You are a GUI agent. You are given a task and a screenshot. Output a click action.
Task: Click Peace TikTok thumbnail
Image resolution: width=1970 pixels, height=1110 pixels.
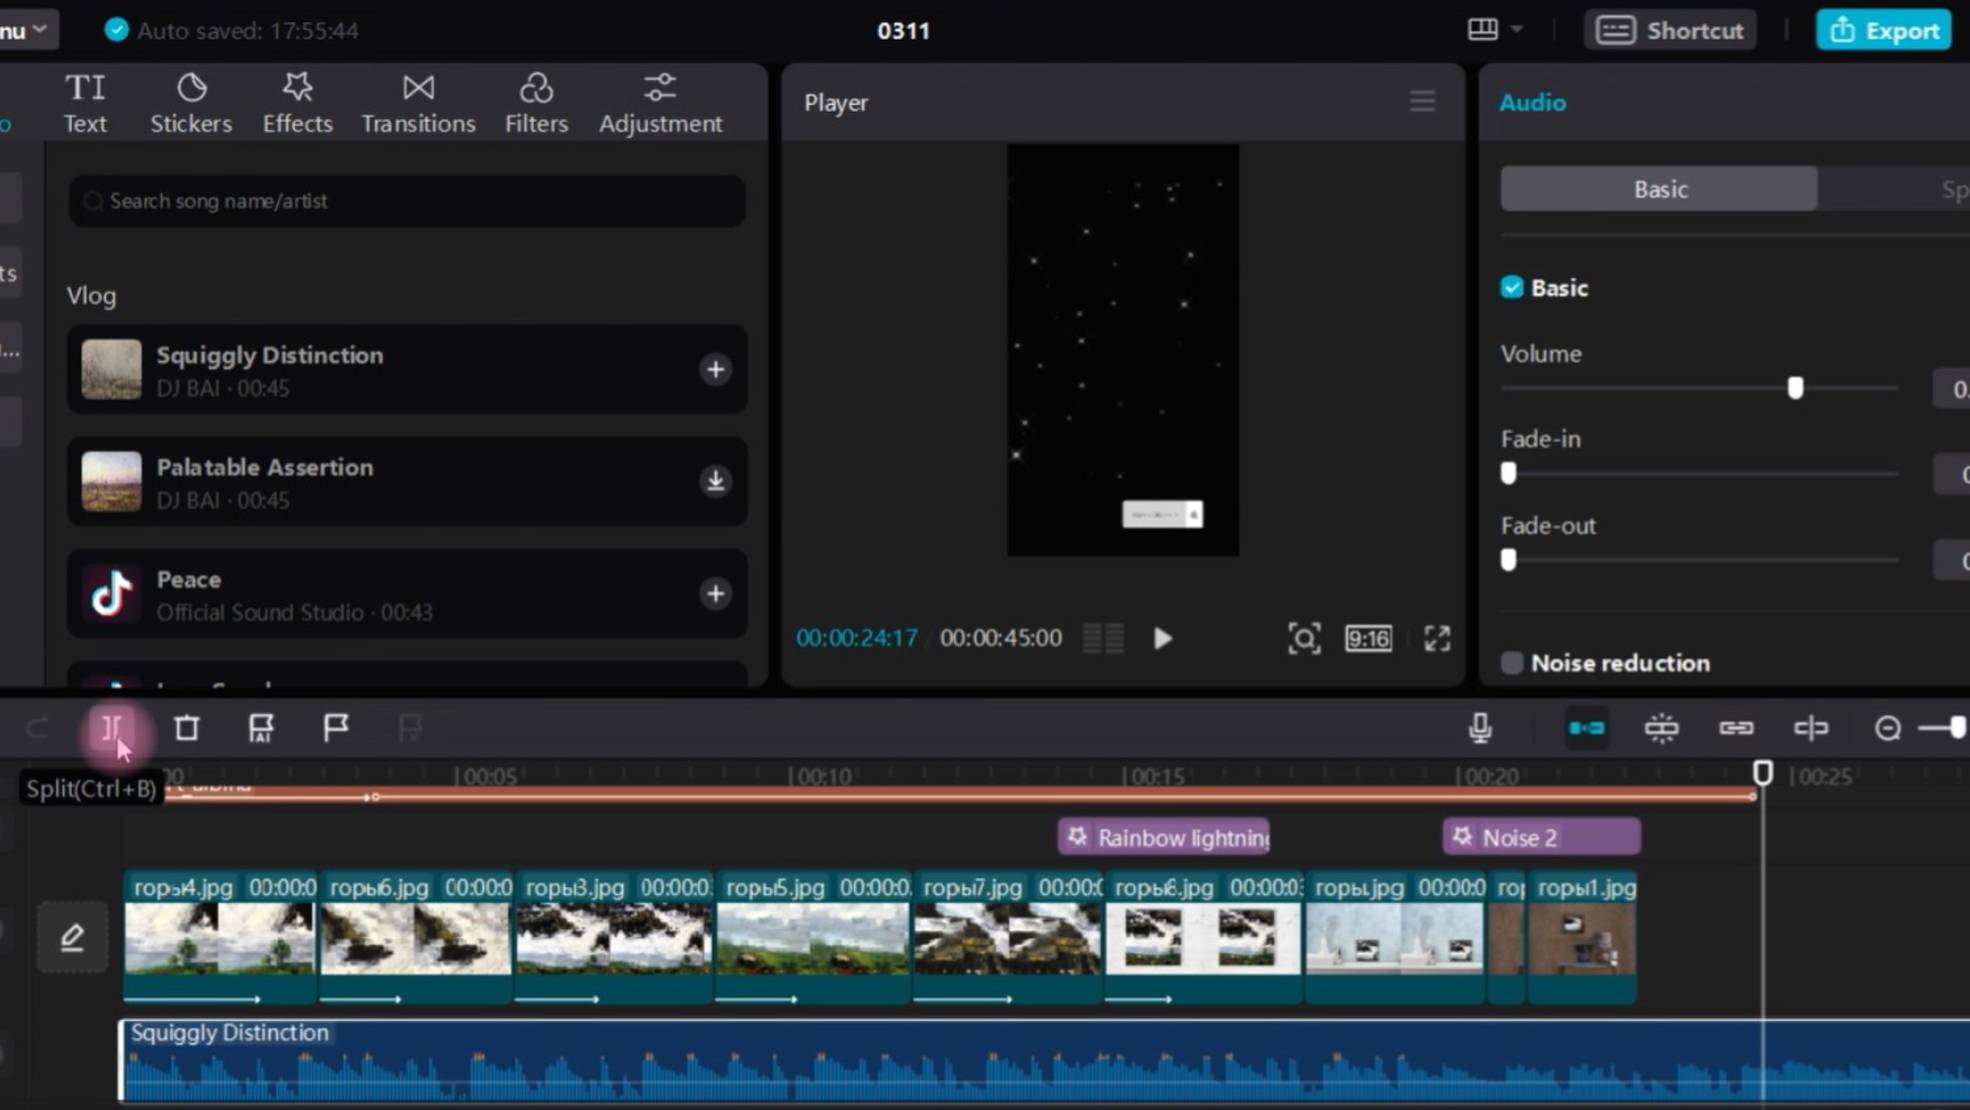(x=111, y=594)
